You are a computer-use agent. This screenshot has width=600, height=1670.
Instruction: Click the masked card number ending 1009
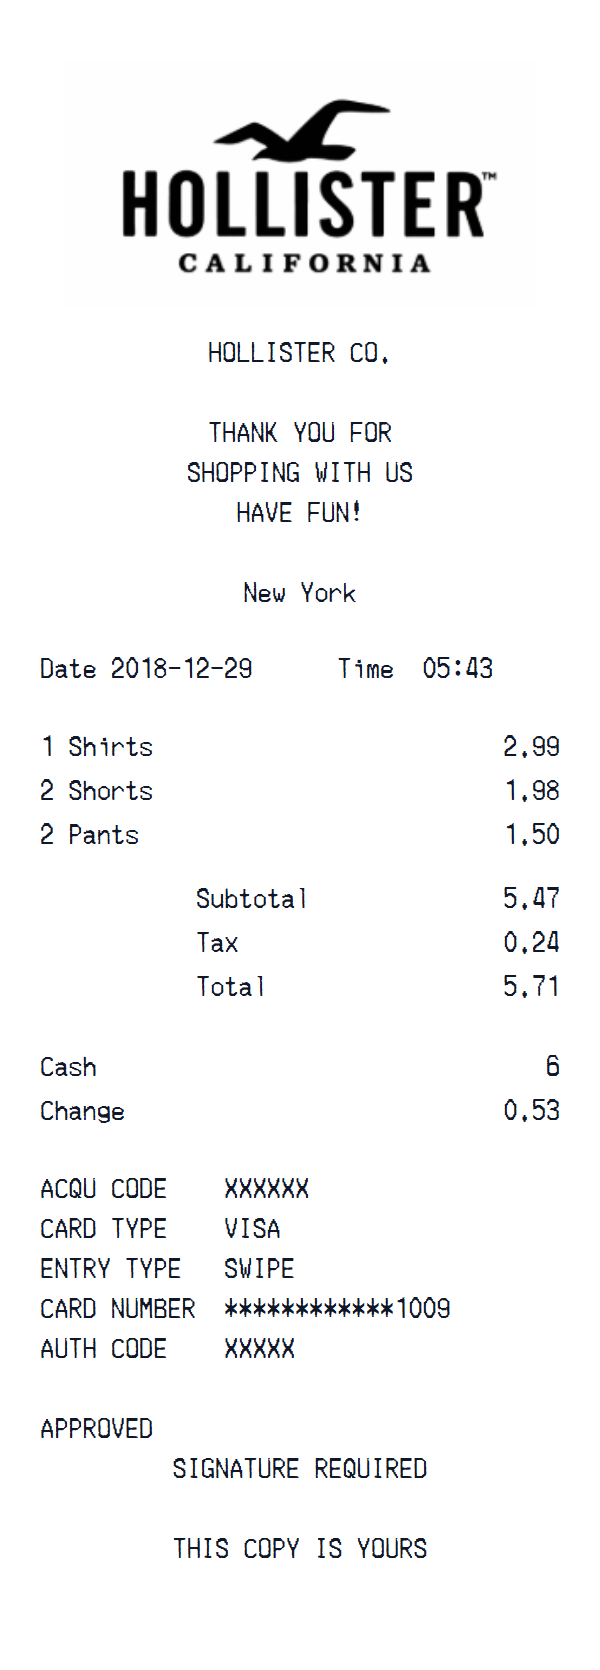pos(337,1309)
